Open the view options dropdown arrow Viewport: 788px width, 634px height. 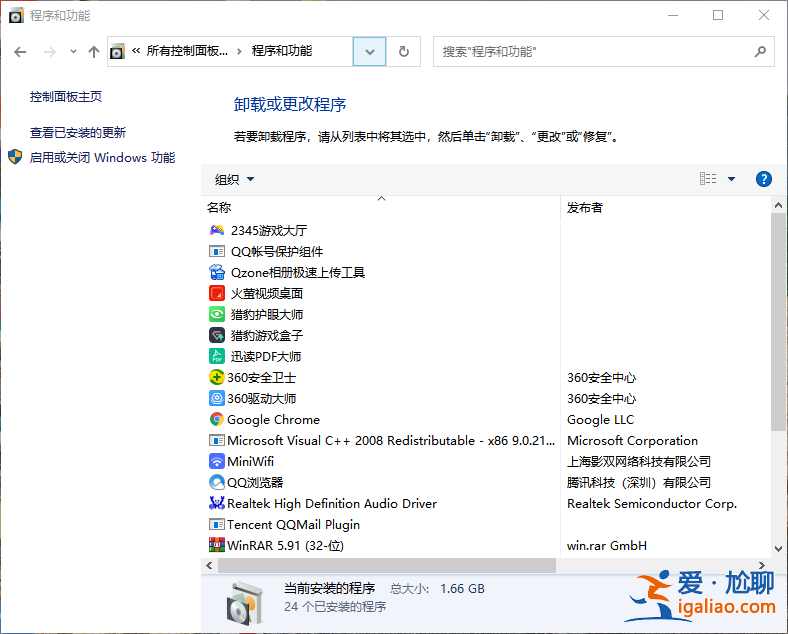tap(731, 179)
